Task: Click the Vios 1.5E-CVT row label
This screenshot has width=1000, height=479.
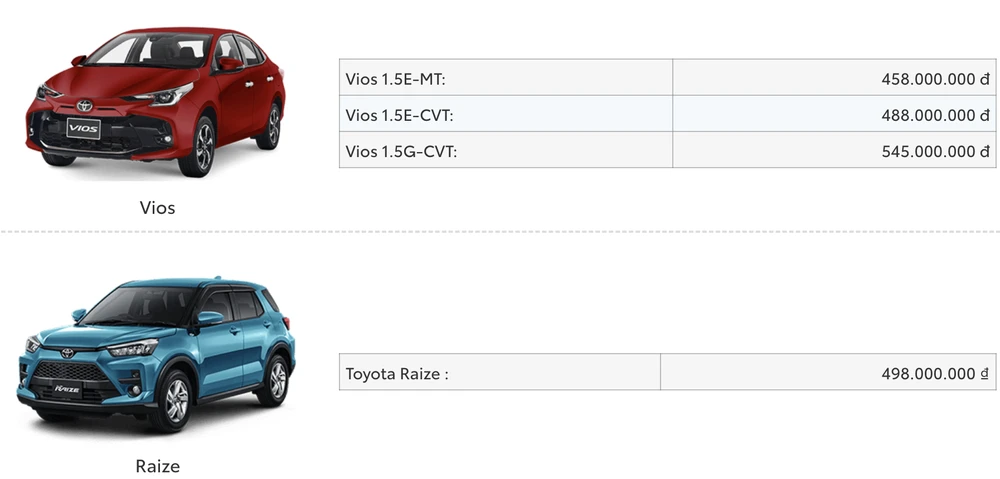Action: [399, 115]
